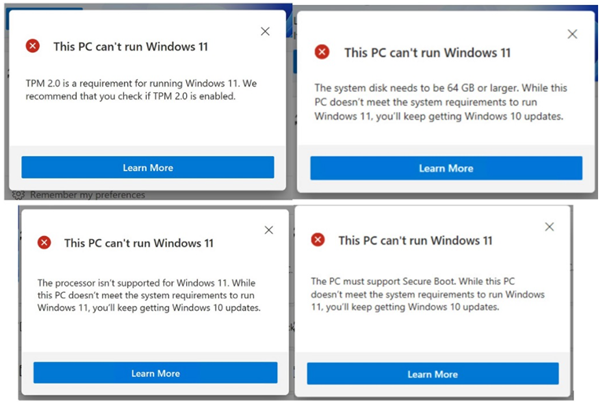Image resolution: width=600 pixels, height=404 pixels.
Task: Click the Remember my preferences text
Action: [88, 195]
